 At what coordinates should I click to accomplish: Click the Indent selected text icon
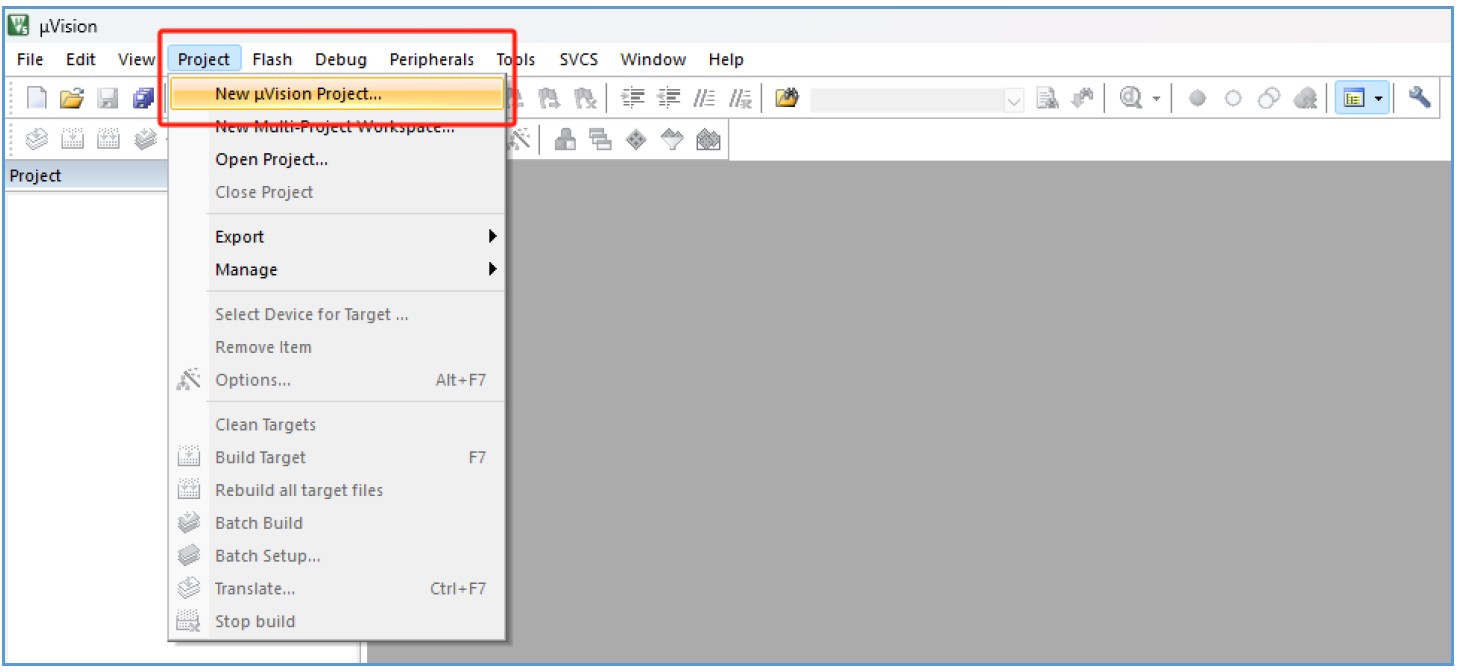click(632, 97)
